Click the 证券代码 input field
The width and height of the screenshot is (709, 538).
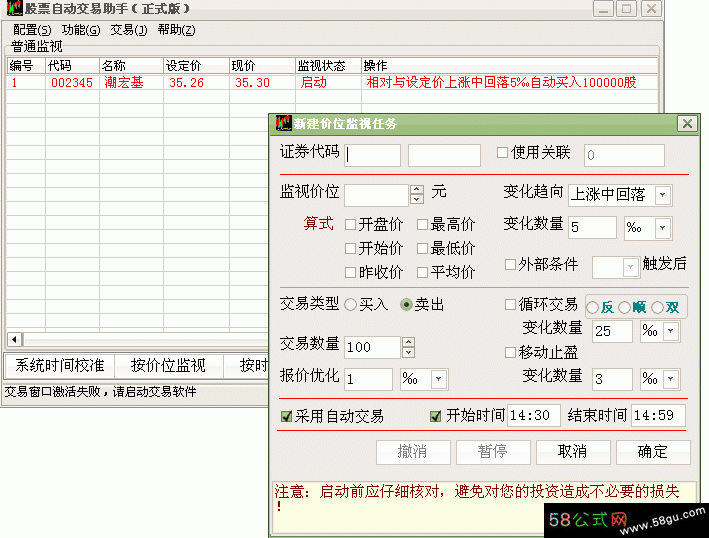pyautogui.click(x=372, y=155)
